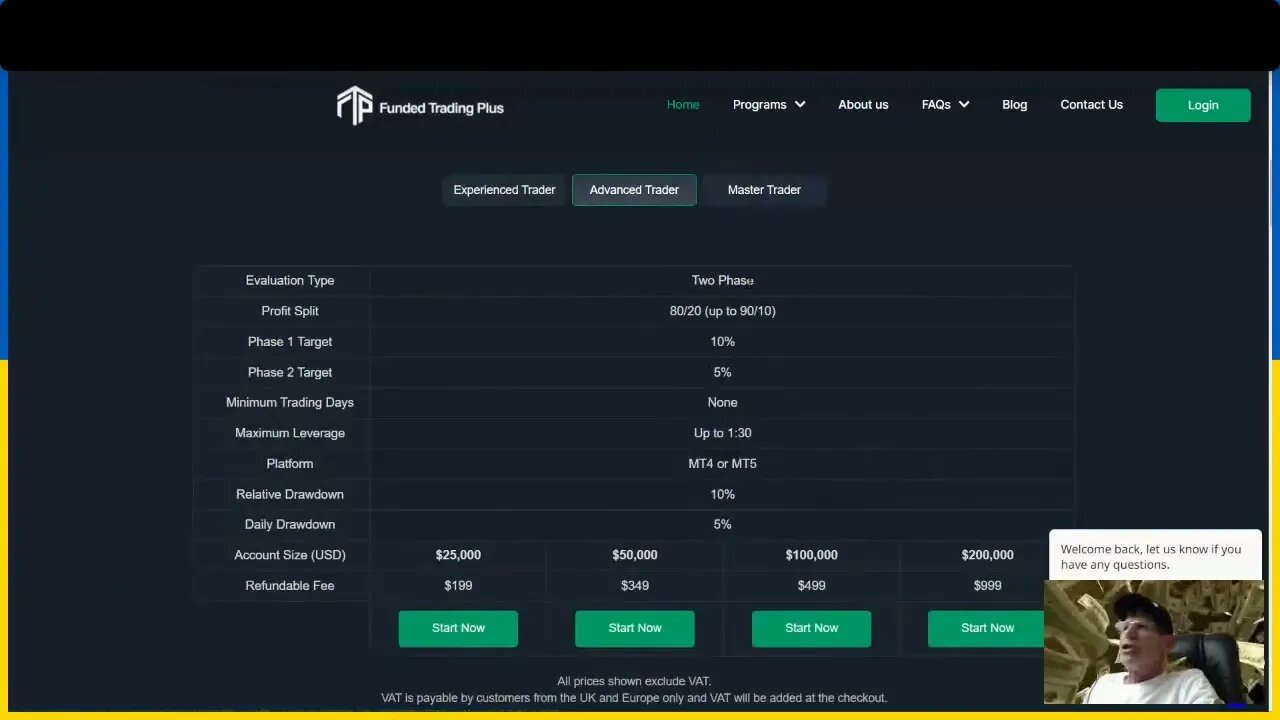Start Now for the $200,000 account
This screenshot has width=1280, height=720.
pos(987,628)
